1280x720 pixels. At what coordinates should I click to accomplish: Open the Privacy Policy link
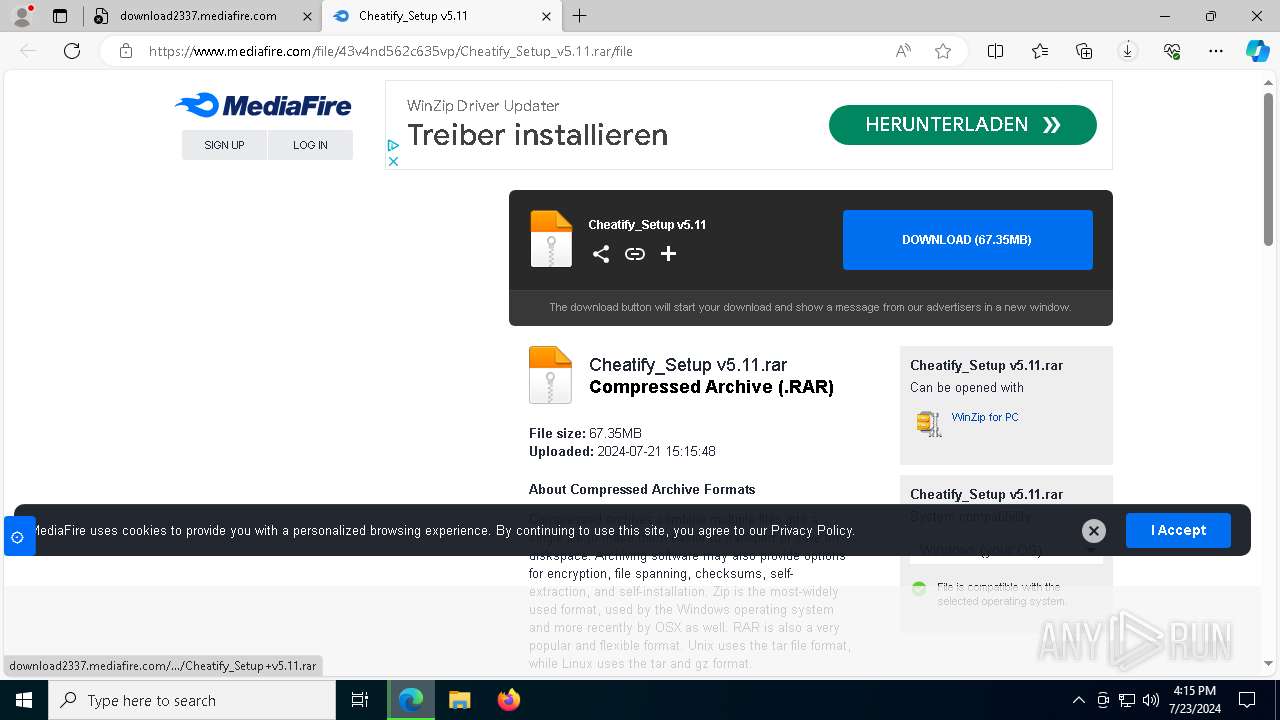pyautogui.click(x=812, y=530)
